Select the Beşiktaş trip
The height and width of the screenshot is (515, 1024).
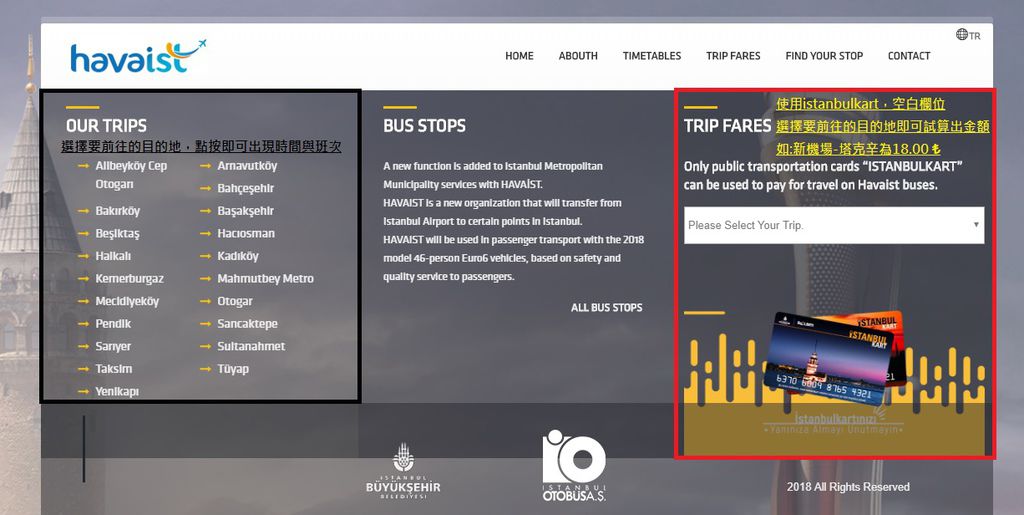[118, 234]
